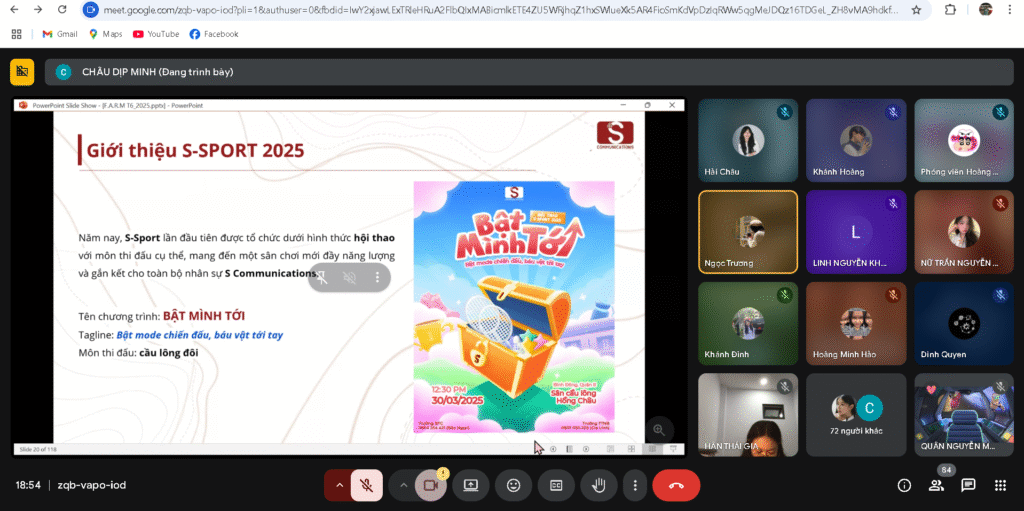Open the YouTube bookmark

(x=156, y=34)
